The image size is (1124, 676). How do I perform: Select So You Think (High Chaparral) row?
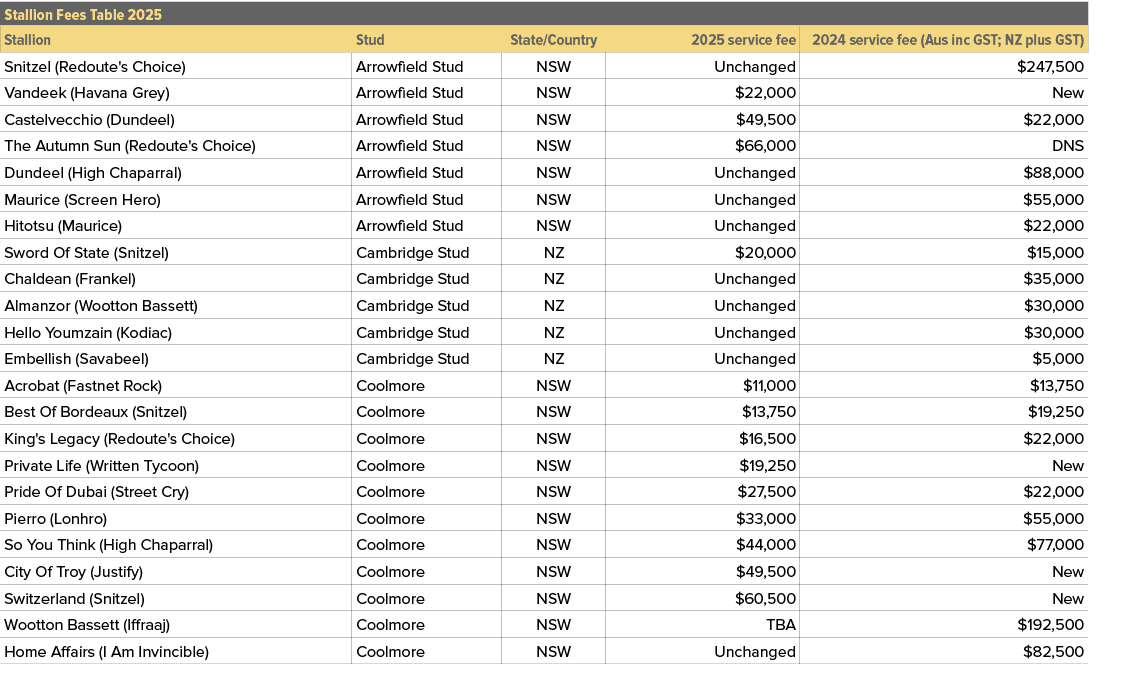coord(107,545)
